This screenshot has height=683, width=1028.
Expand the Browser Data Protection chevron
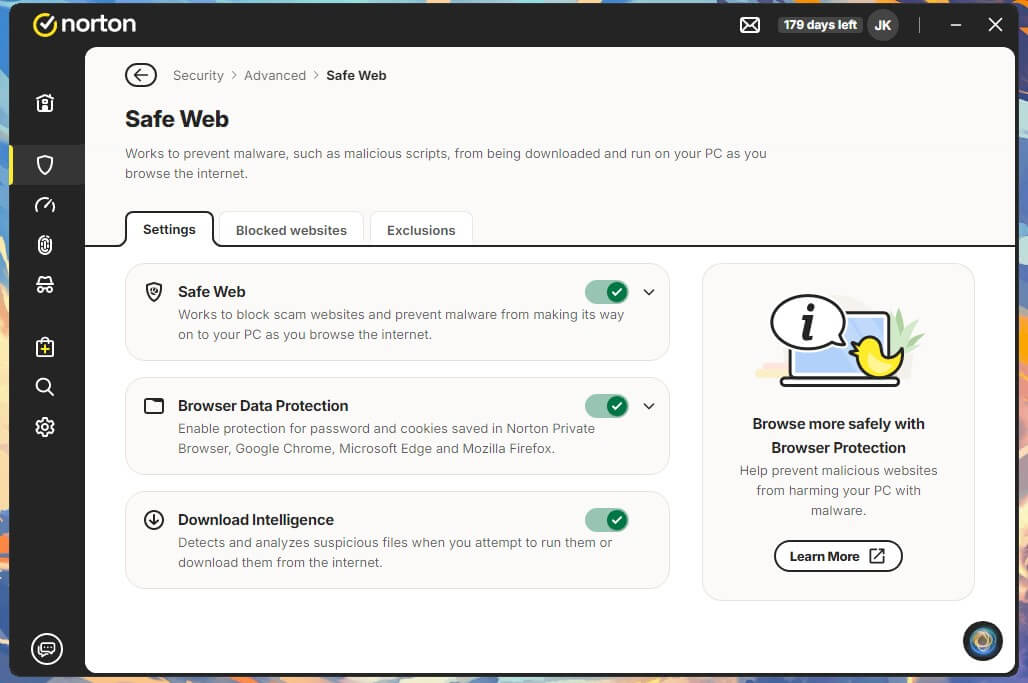point(648,406)
